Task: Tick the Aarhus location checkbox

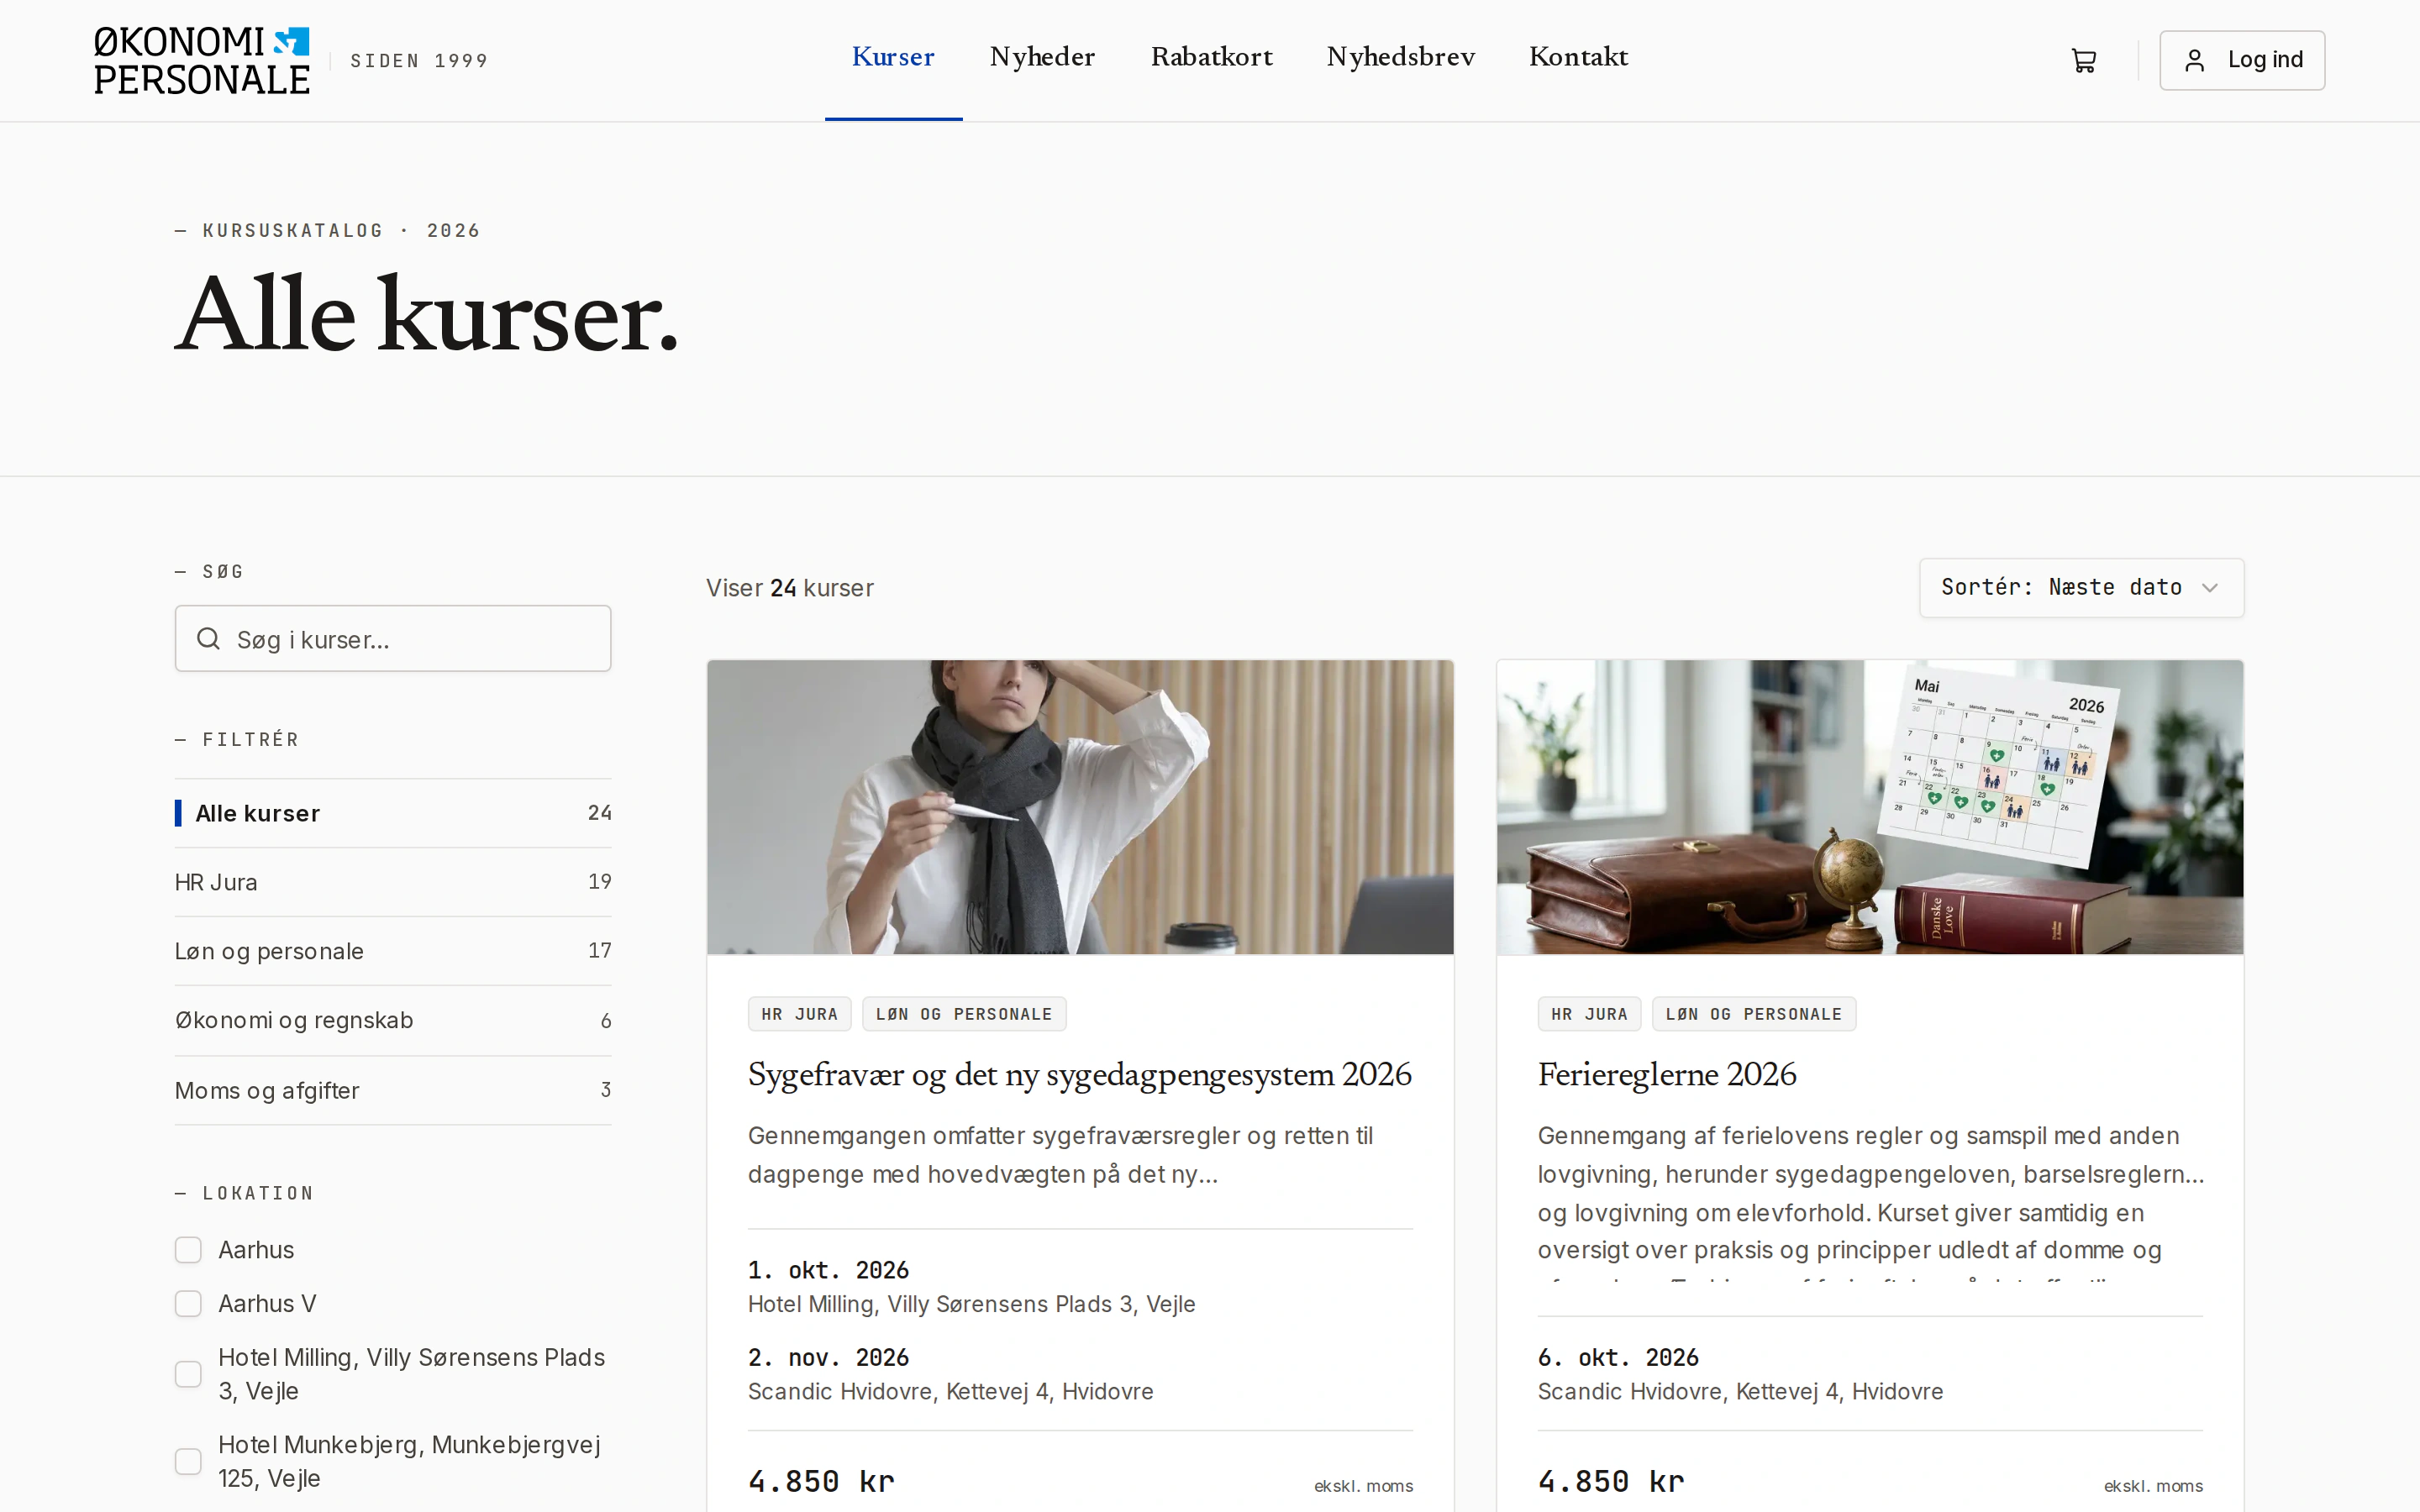Action: pyautogui.click(x=188, y=1250)
